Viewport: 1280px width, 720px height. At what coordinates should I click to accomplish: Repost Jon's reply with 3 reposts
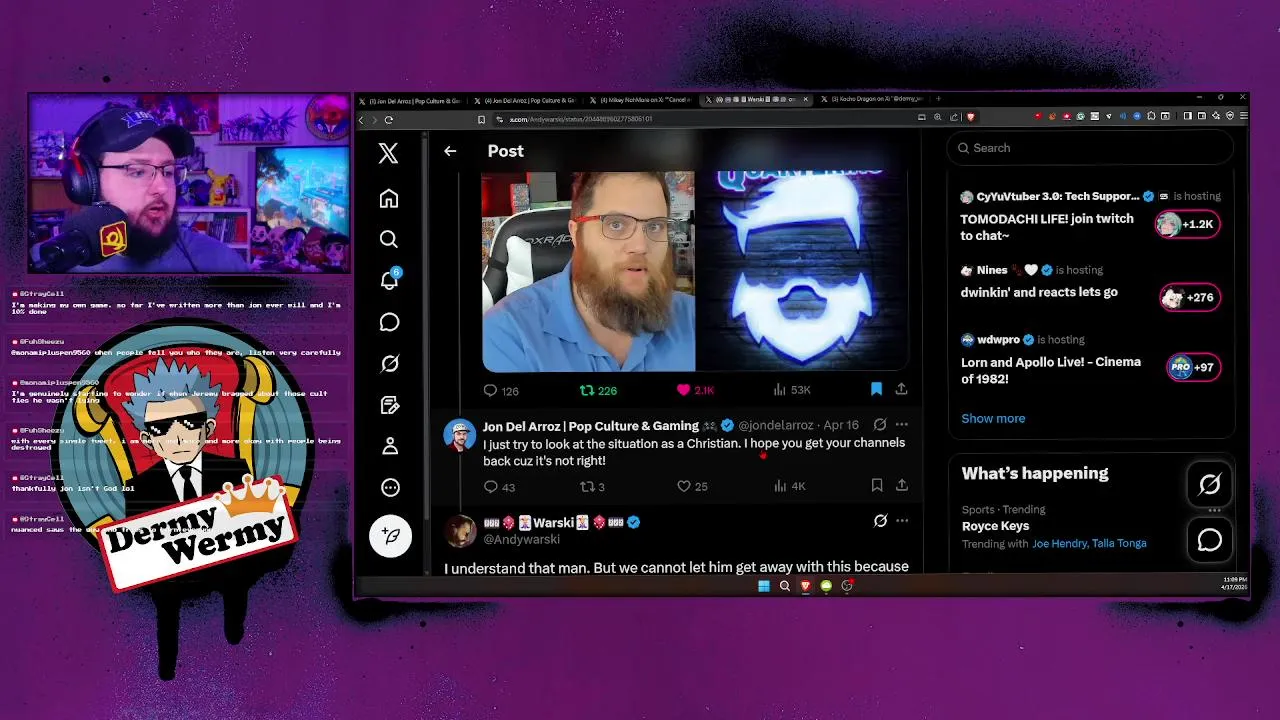[x=592, y=486]
